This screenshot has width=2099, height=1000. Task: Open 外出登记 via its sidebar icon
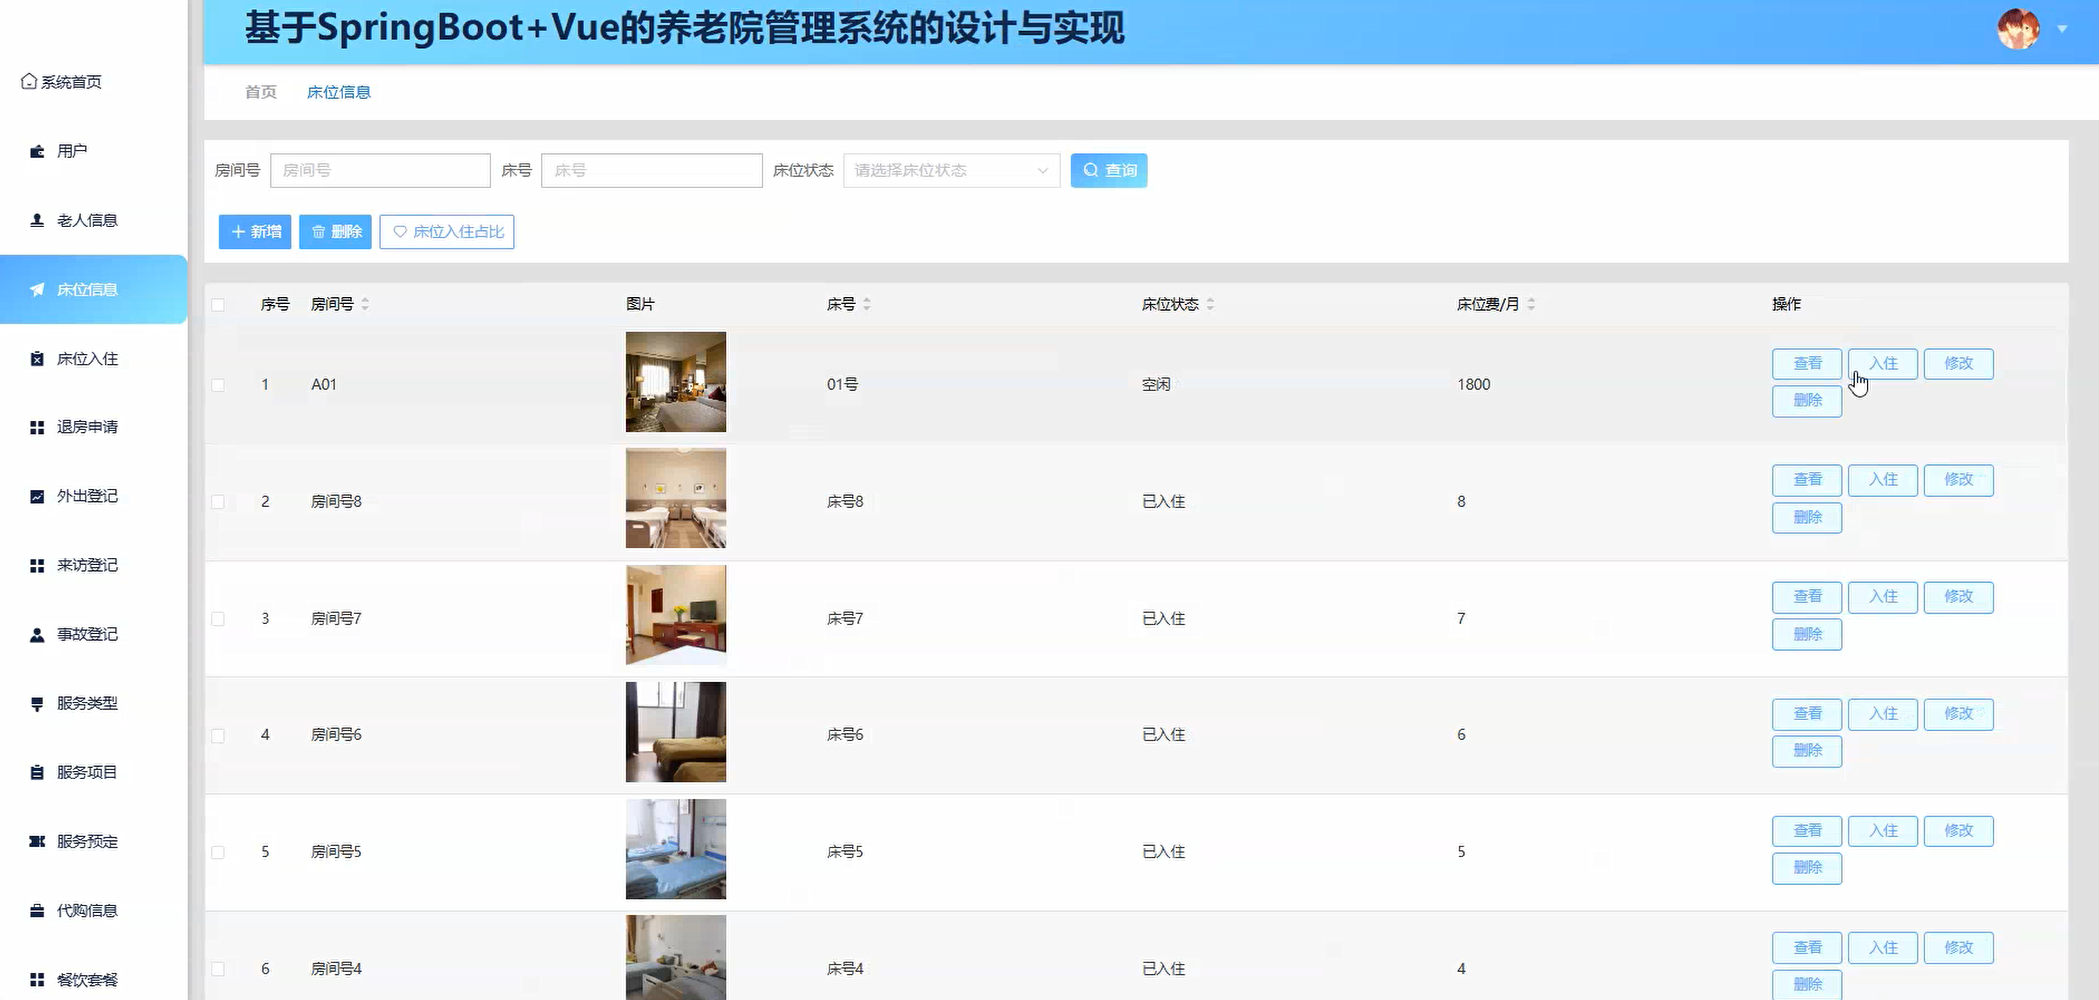(35, 496)
